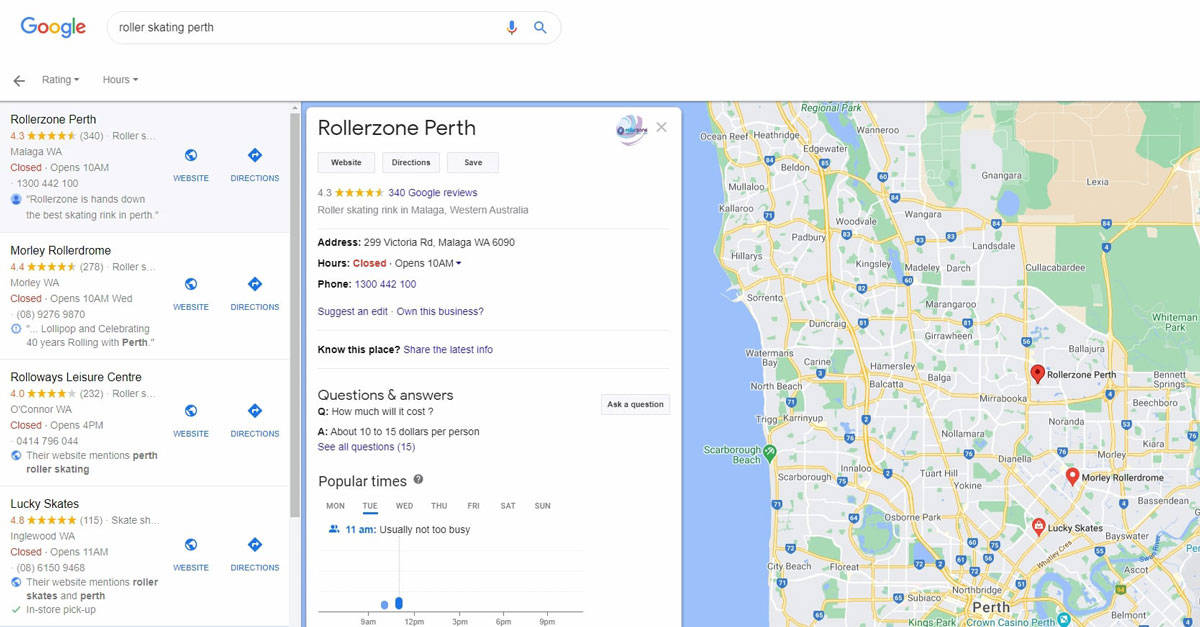The width and height of the screenshot is (1200, 627).
Task: Click Directions icon for Rolloways Leisure Centre
Action: [254, 411]
